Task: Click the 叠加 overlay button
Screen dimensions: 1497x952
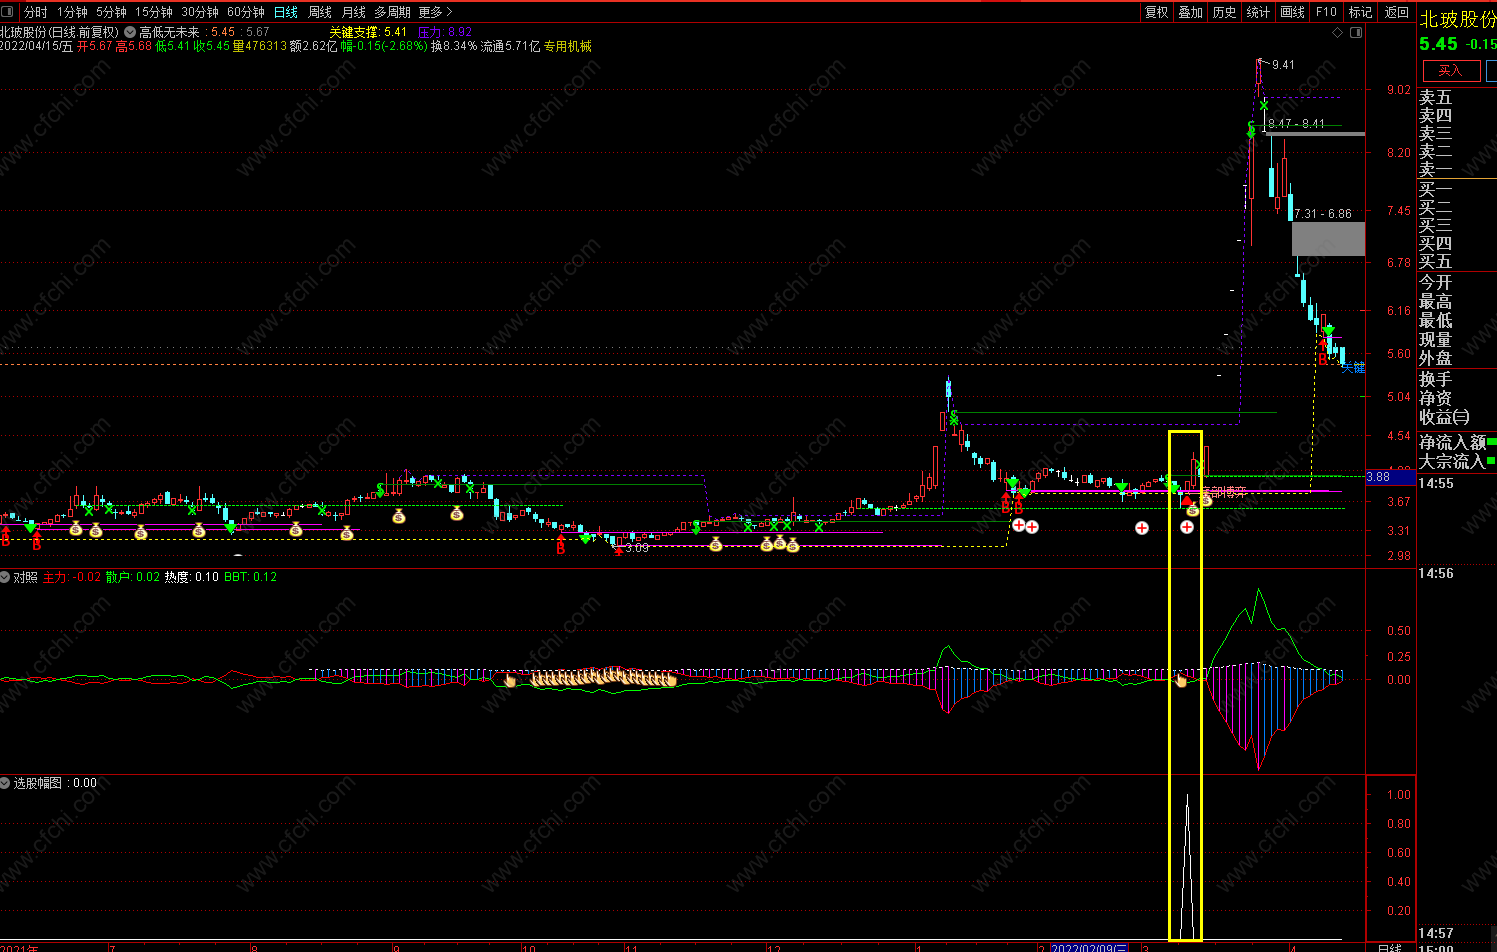Action: coord(1191,12)
